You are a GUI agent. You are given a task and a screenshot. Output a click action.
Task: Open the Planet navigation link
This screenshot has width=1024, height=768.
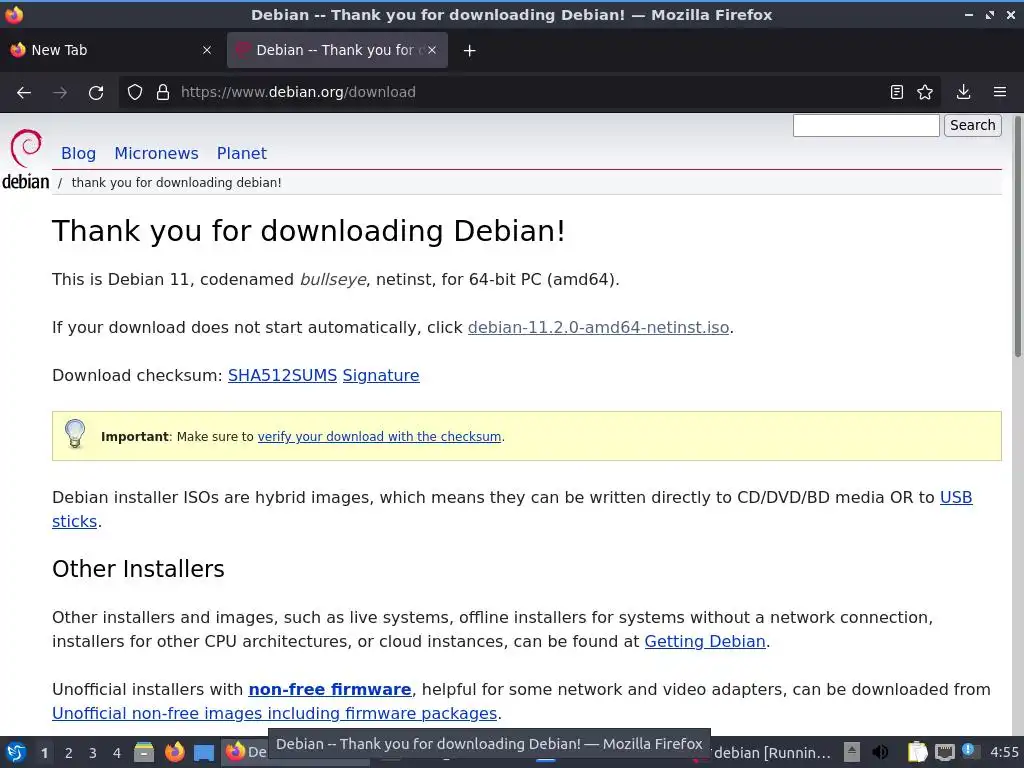click(242, 153)
